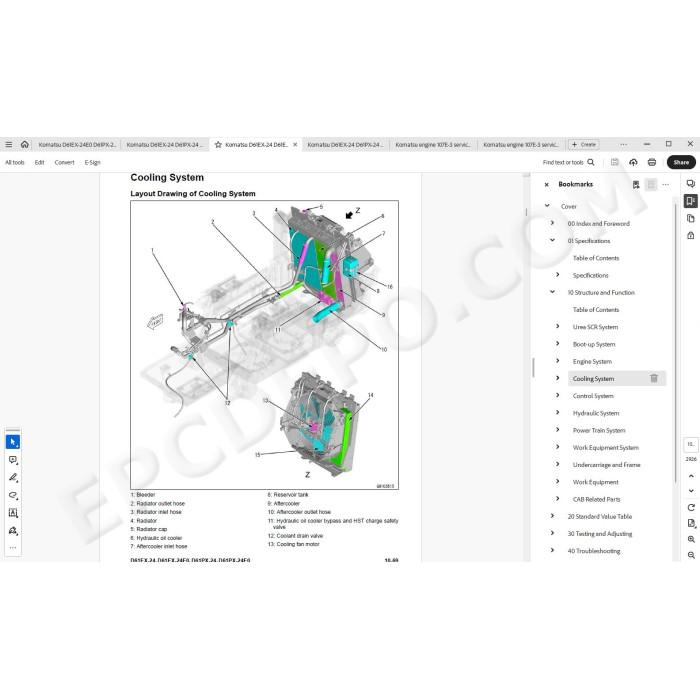Open more quick tools ellipsis
This screenshot has width=700, height=700.
click(13, 547)
